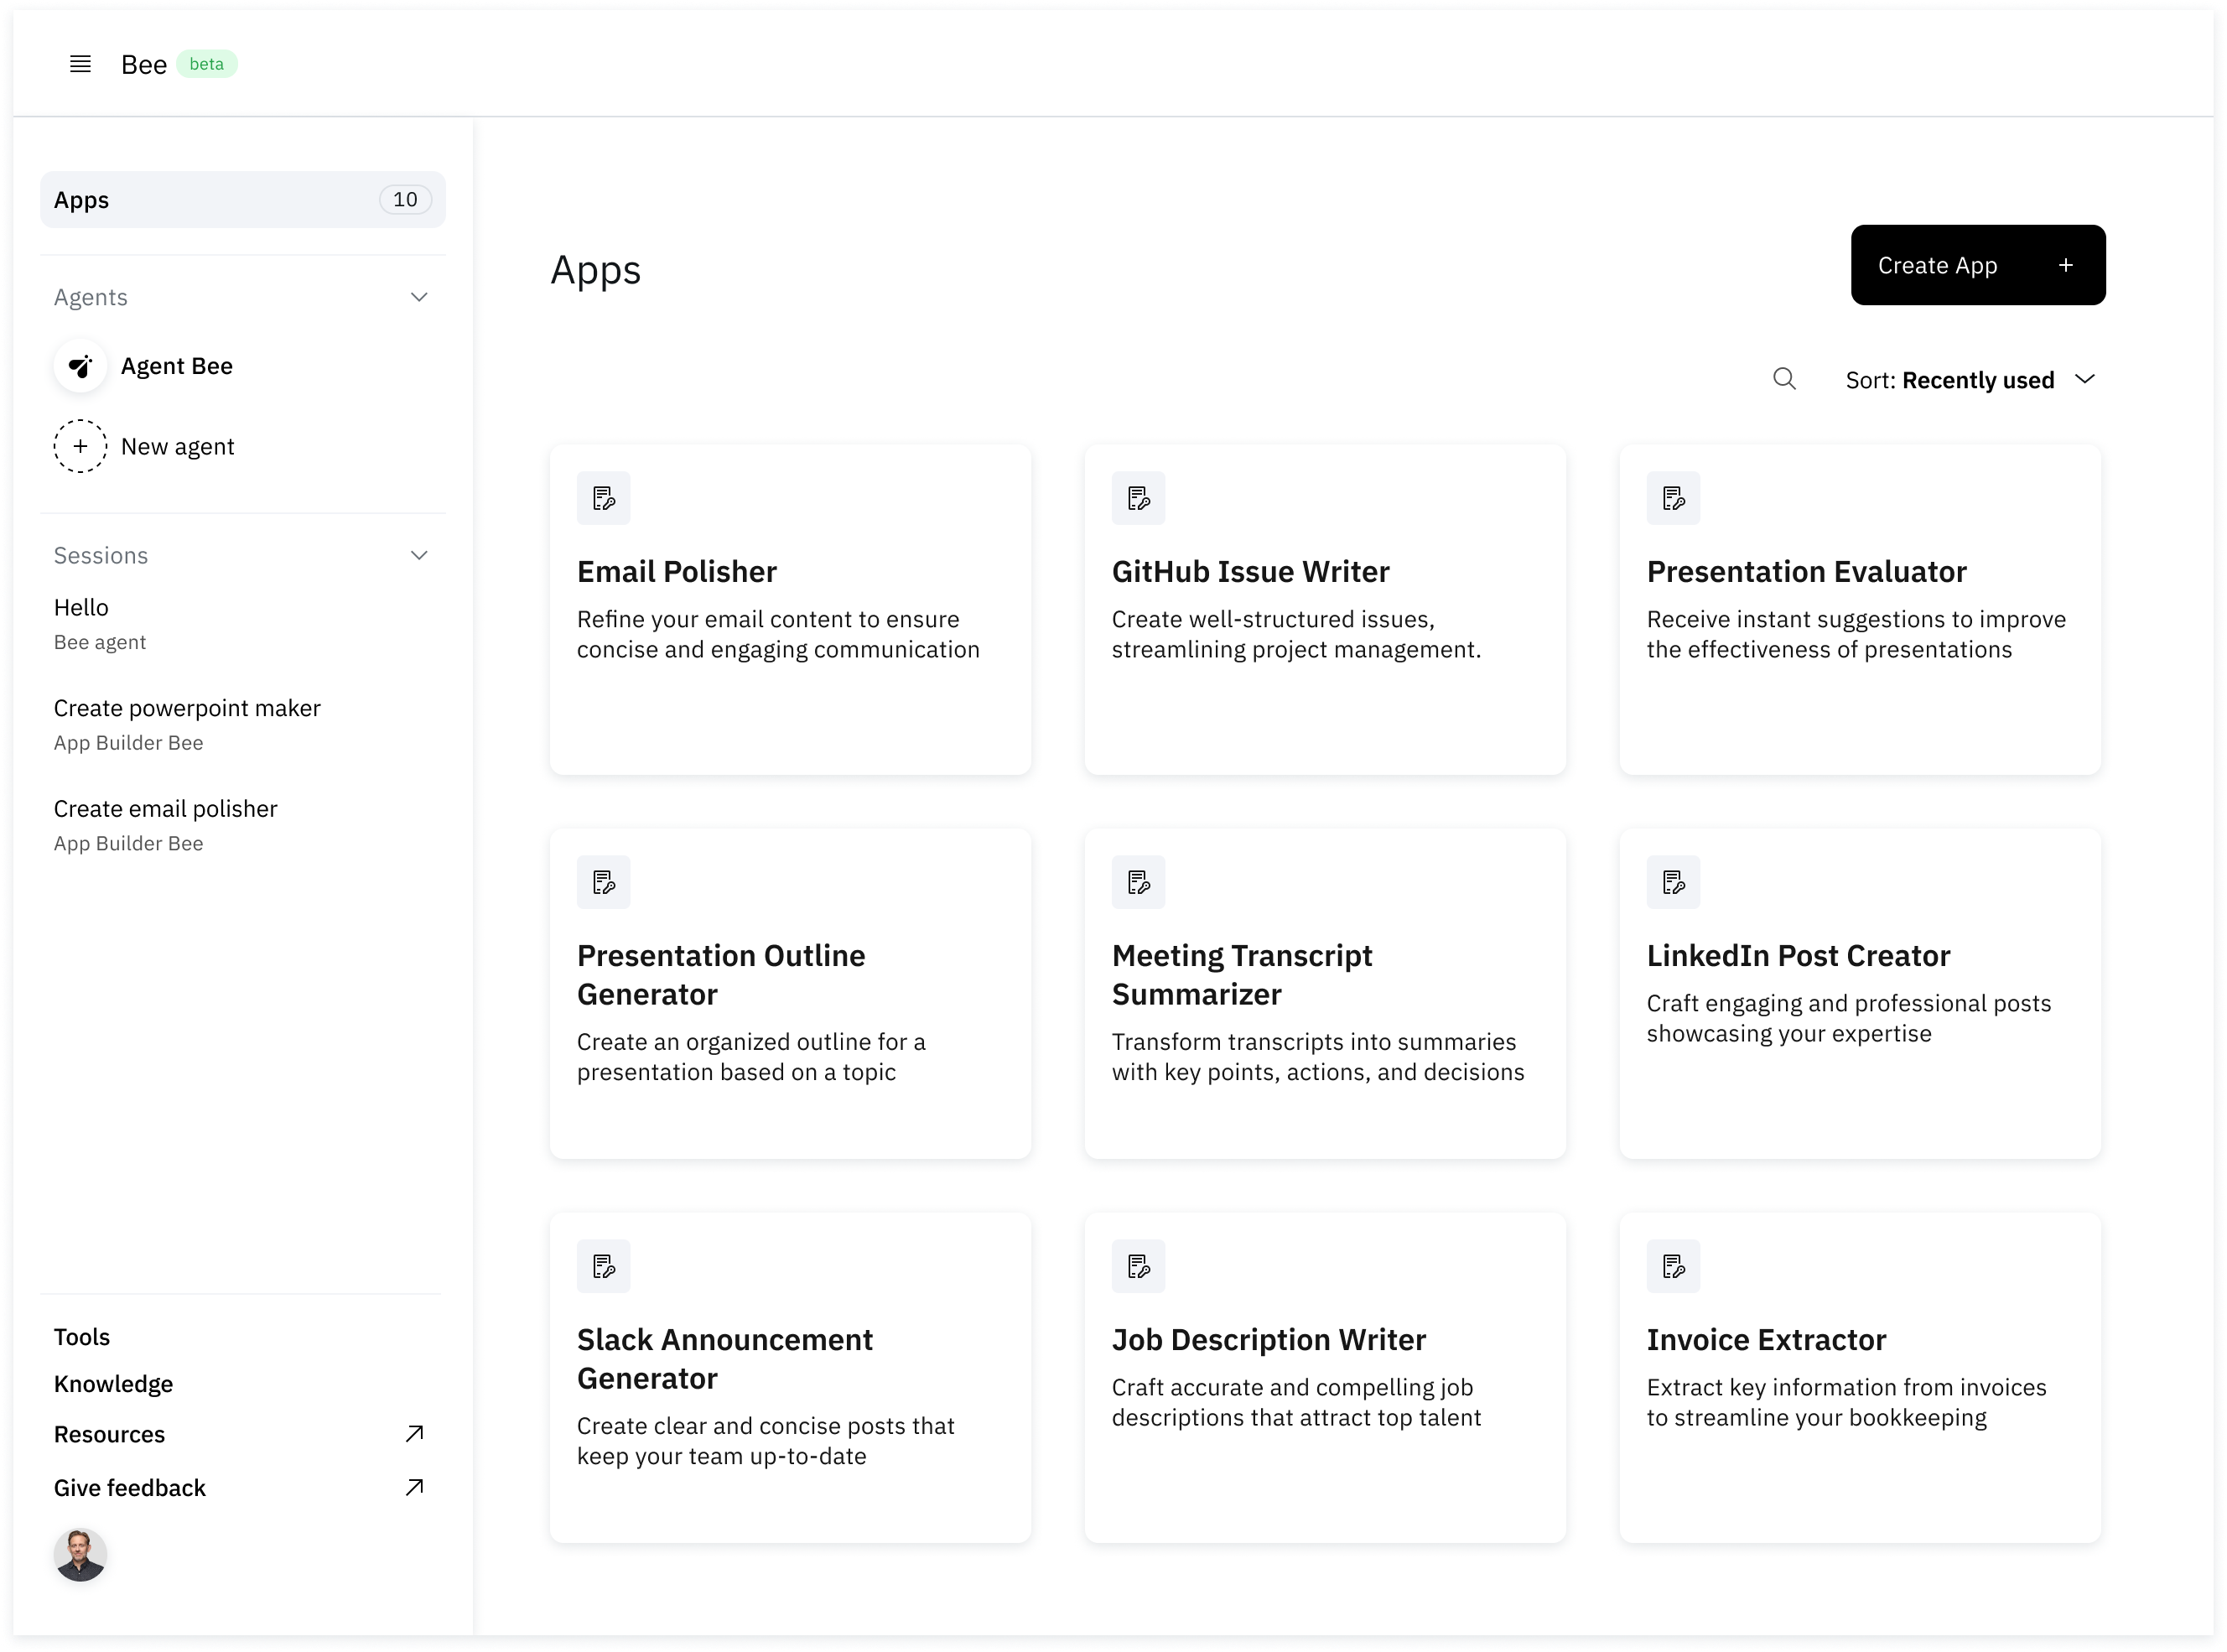2227x1652 pixels.
Task: Select the Apps section in the sidebar
Action: click(x=243, y=199)
